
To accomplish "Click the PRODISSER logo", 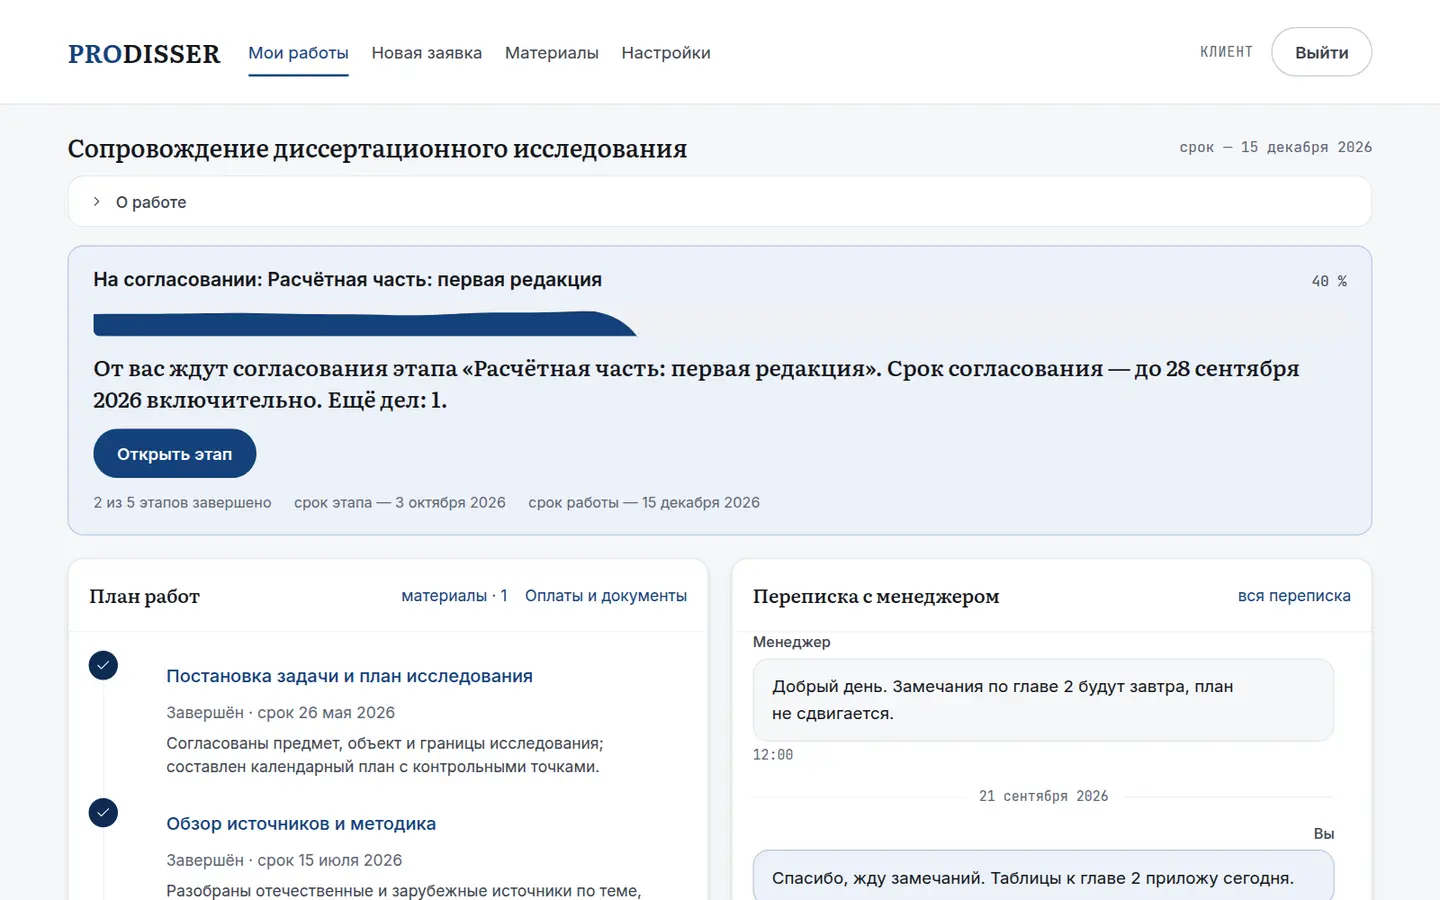I will tap(144, 53).
